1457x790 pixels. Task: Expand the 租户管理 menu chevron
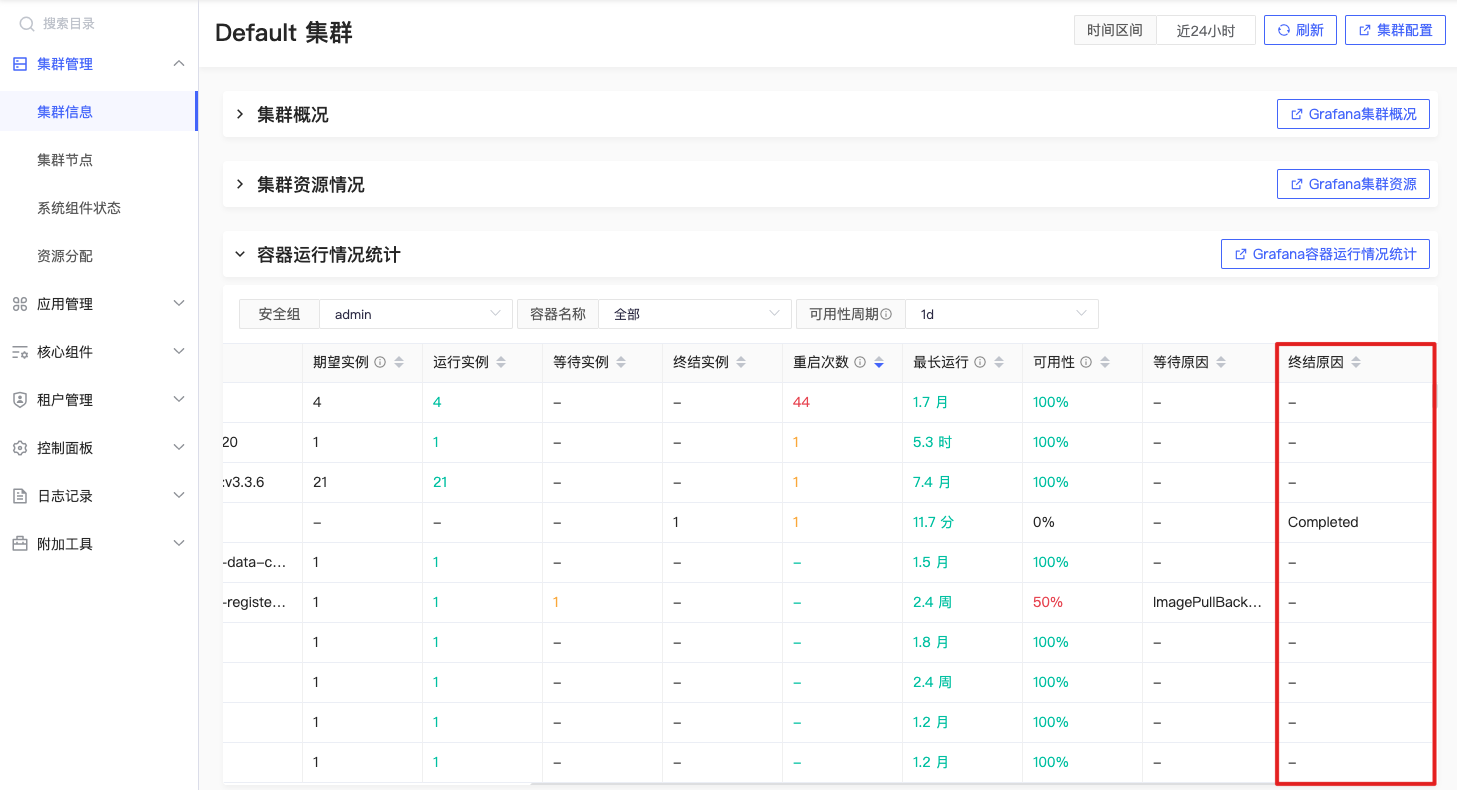pyautogui.click(x=179, y=399)
